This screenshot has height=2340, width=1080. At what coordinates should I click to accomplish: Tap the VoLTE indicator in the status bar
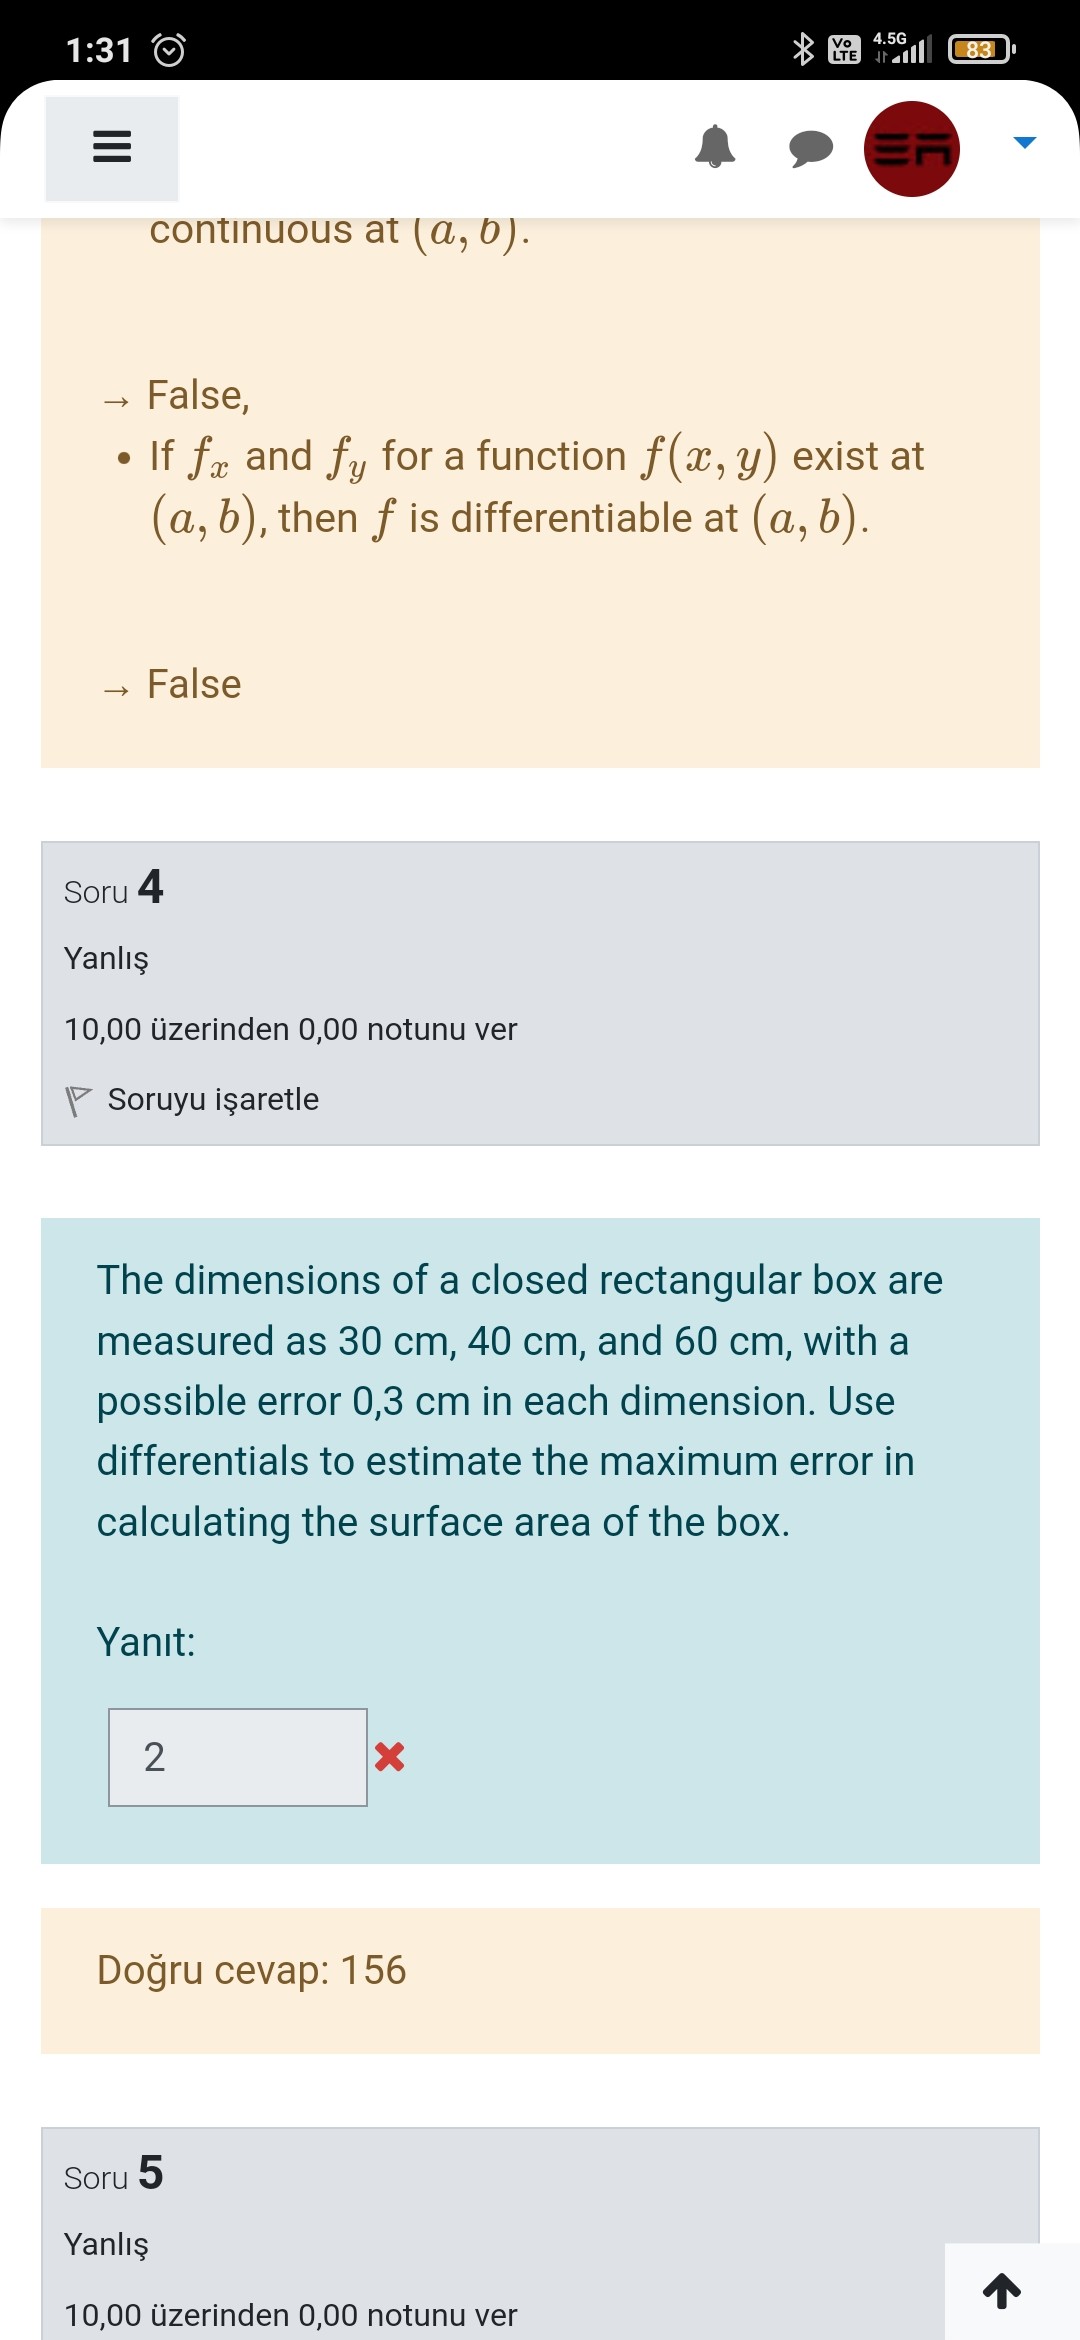[x=843, y=48]
